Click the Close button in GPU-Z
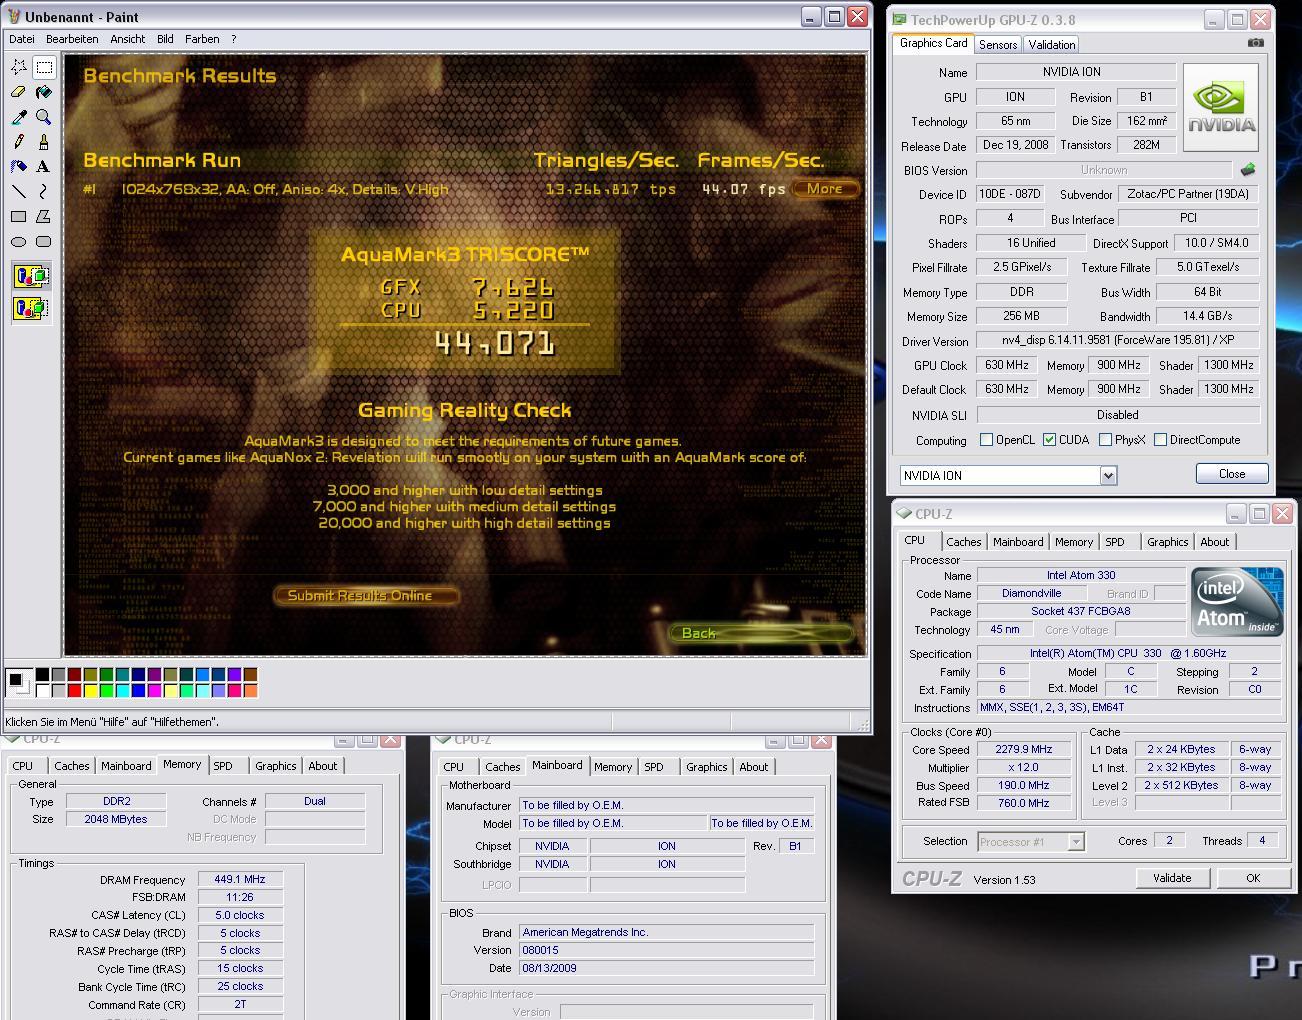 (x=1232, y=474)
